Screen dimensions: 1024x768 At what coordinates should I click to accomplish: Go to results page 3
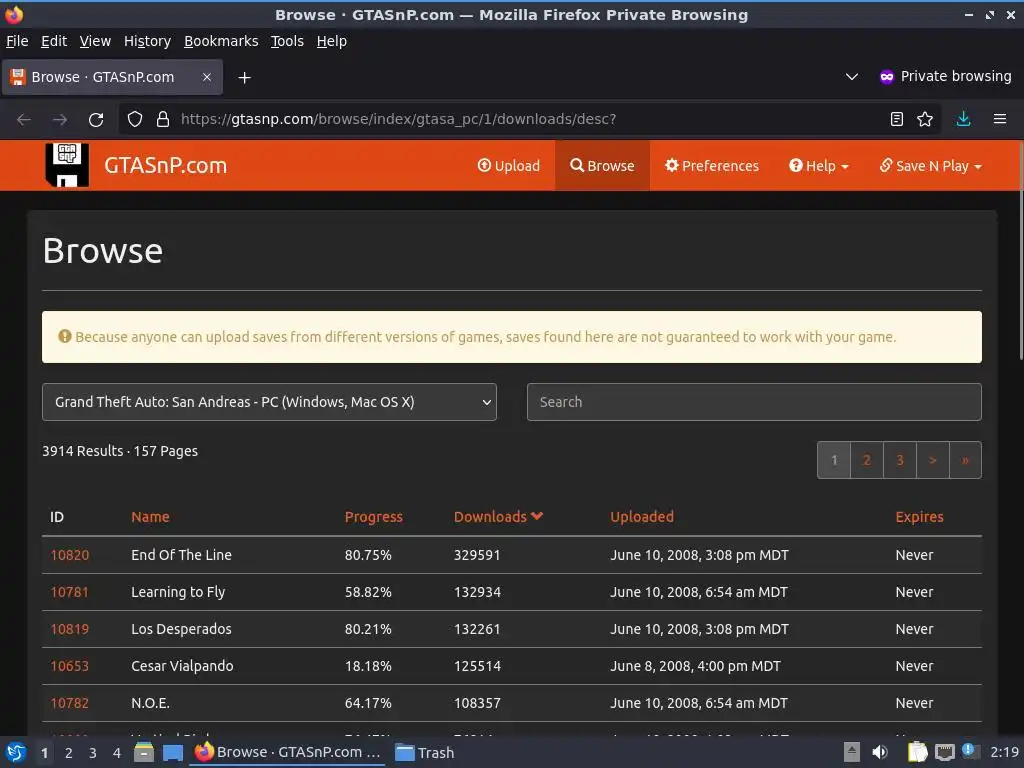pyautogui.click(x=900, y=460)
